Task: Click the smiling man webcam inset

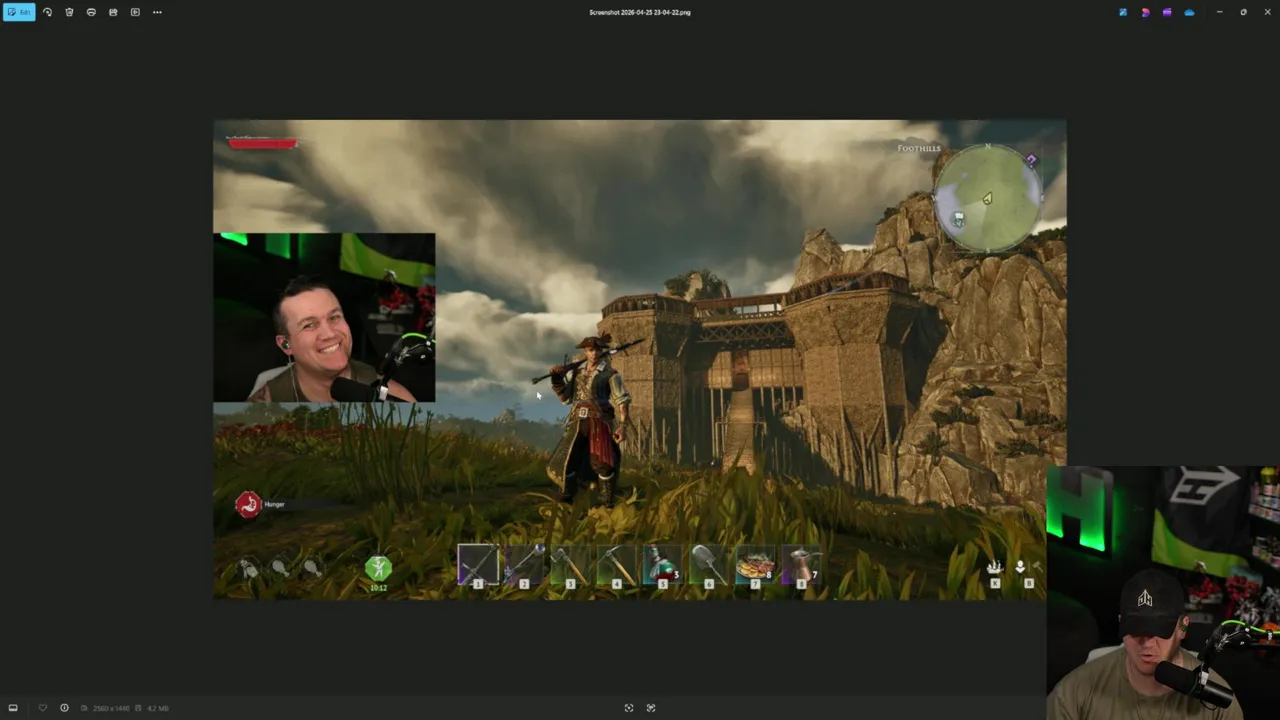Action: click(324, 318)
